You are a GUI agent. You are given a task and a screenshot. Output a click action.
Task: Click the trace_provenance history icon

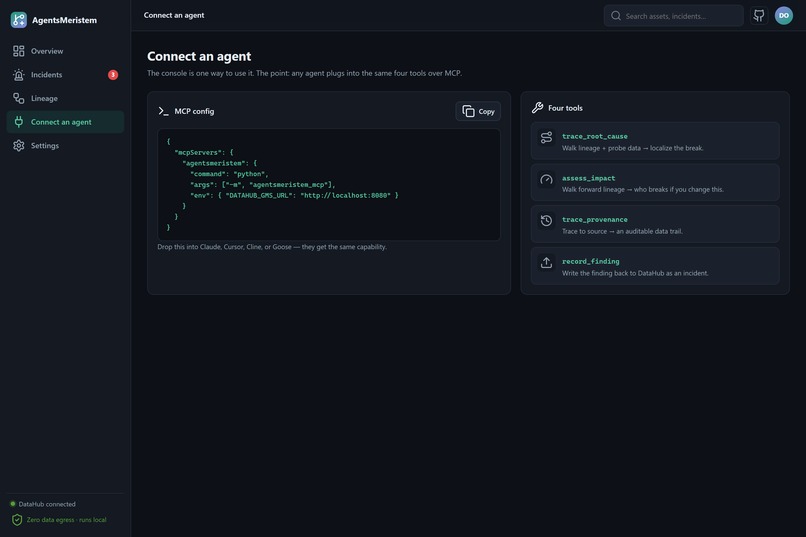pyautogui.click(x=546, y=221)
